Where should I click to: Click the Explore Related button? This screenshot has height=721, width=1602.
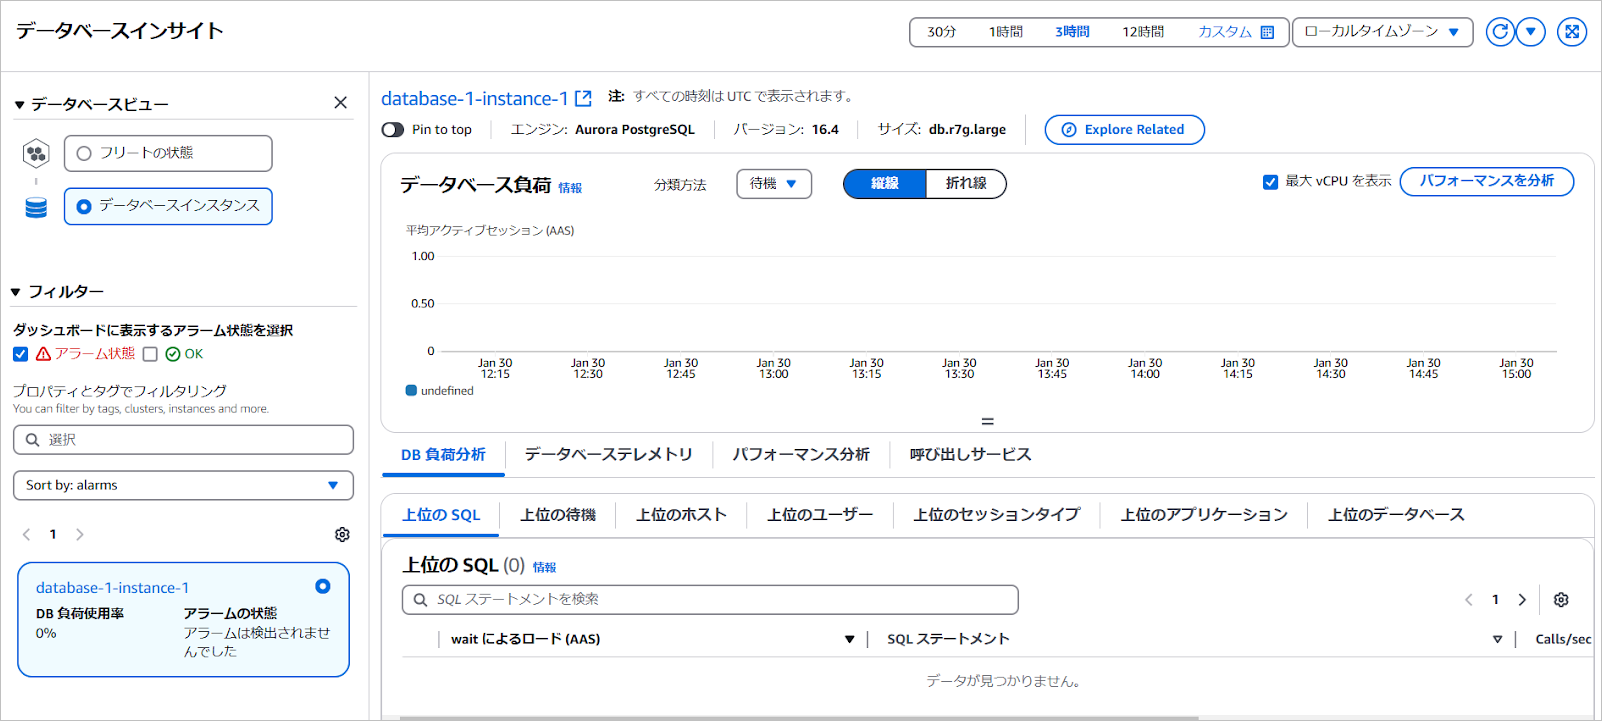pos(1124,130)
